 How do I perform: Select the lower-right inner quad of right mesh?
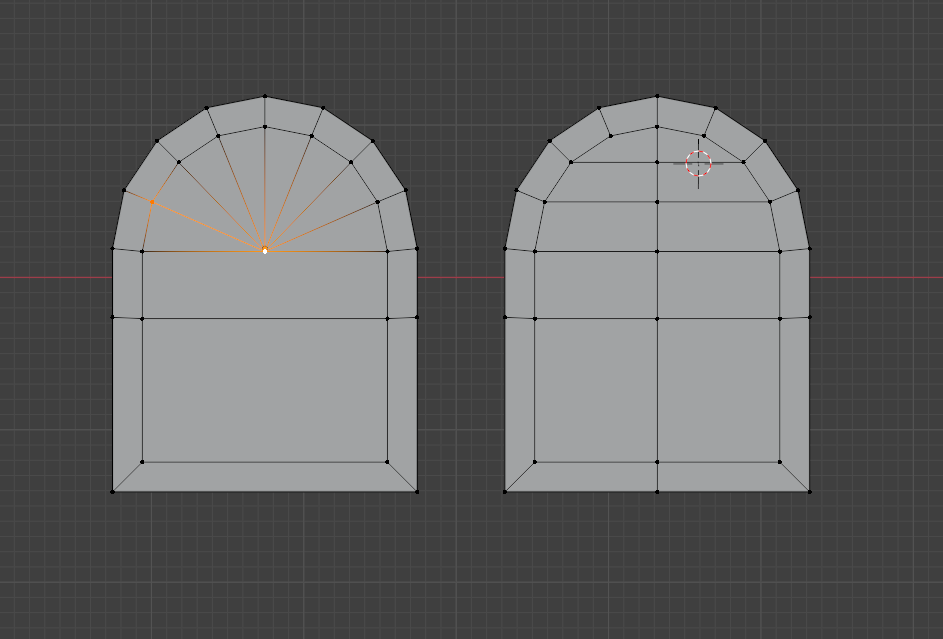pos(718,390)
